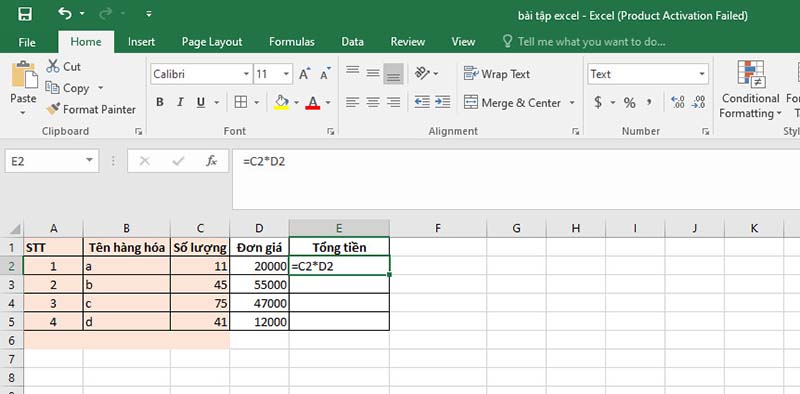The height and width of the screenshot is (394, 800).
Task: Cancel formula entry with X icon
Action: click(144, 161)
